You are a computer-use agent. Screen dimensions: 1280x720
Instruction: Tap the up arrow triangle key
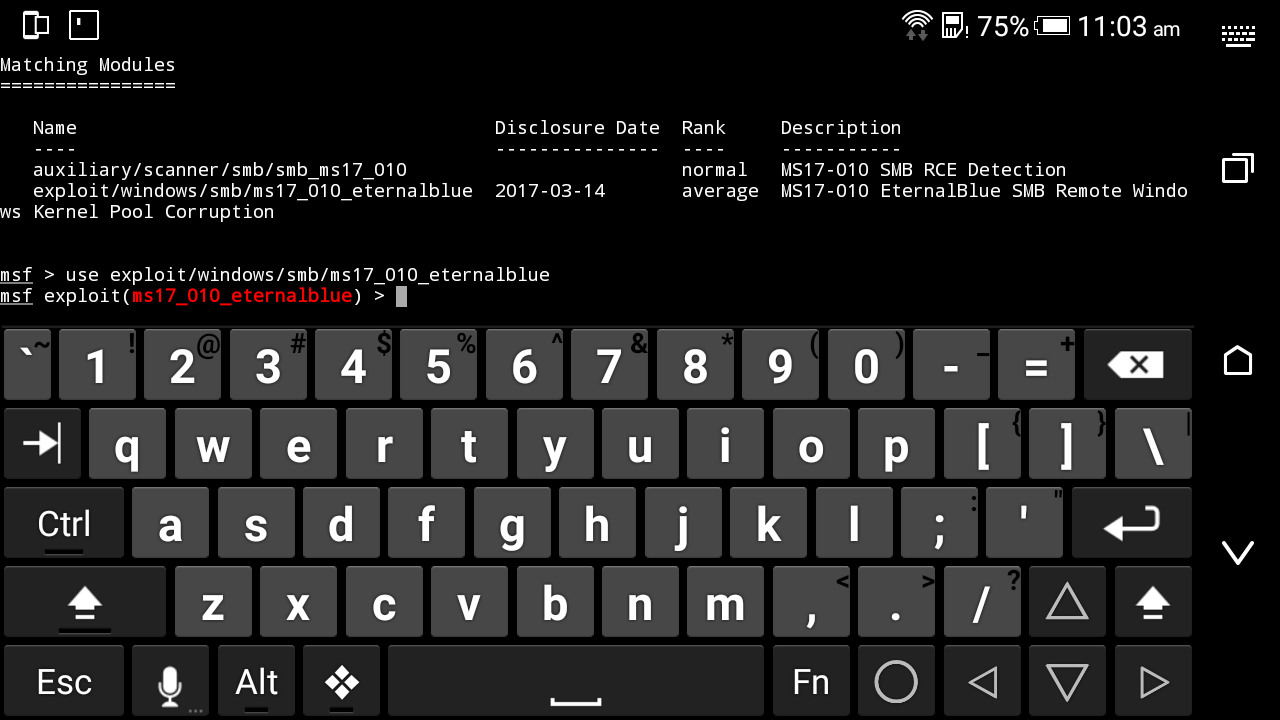click(1067, 602)
